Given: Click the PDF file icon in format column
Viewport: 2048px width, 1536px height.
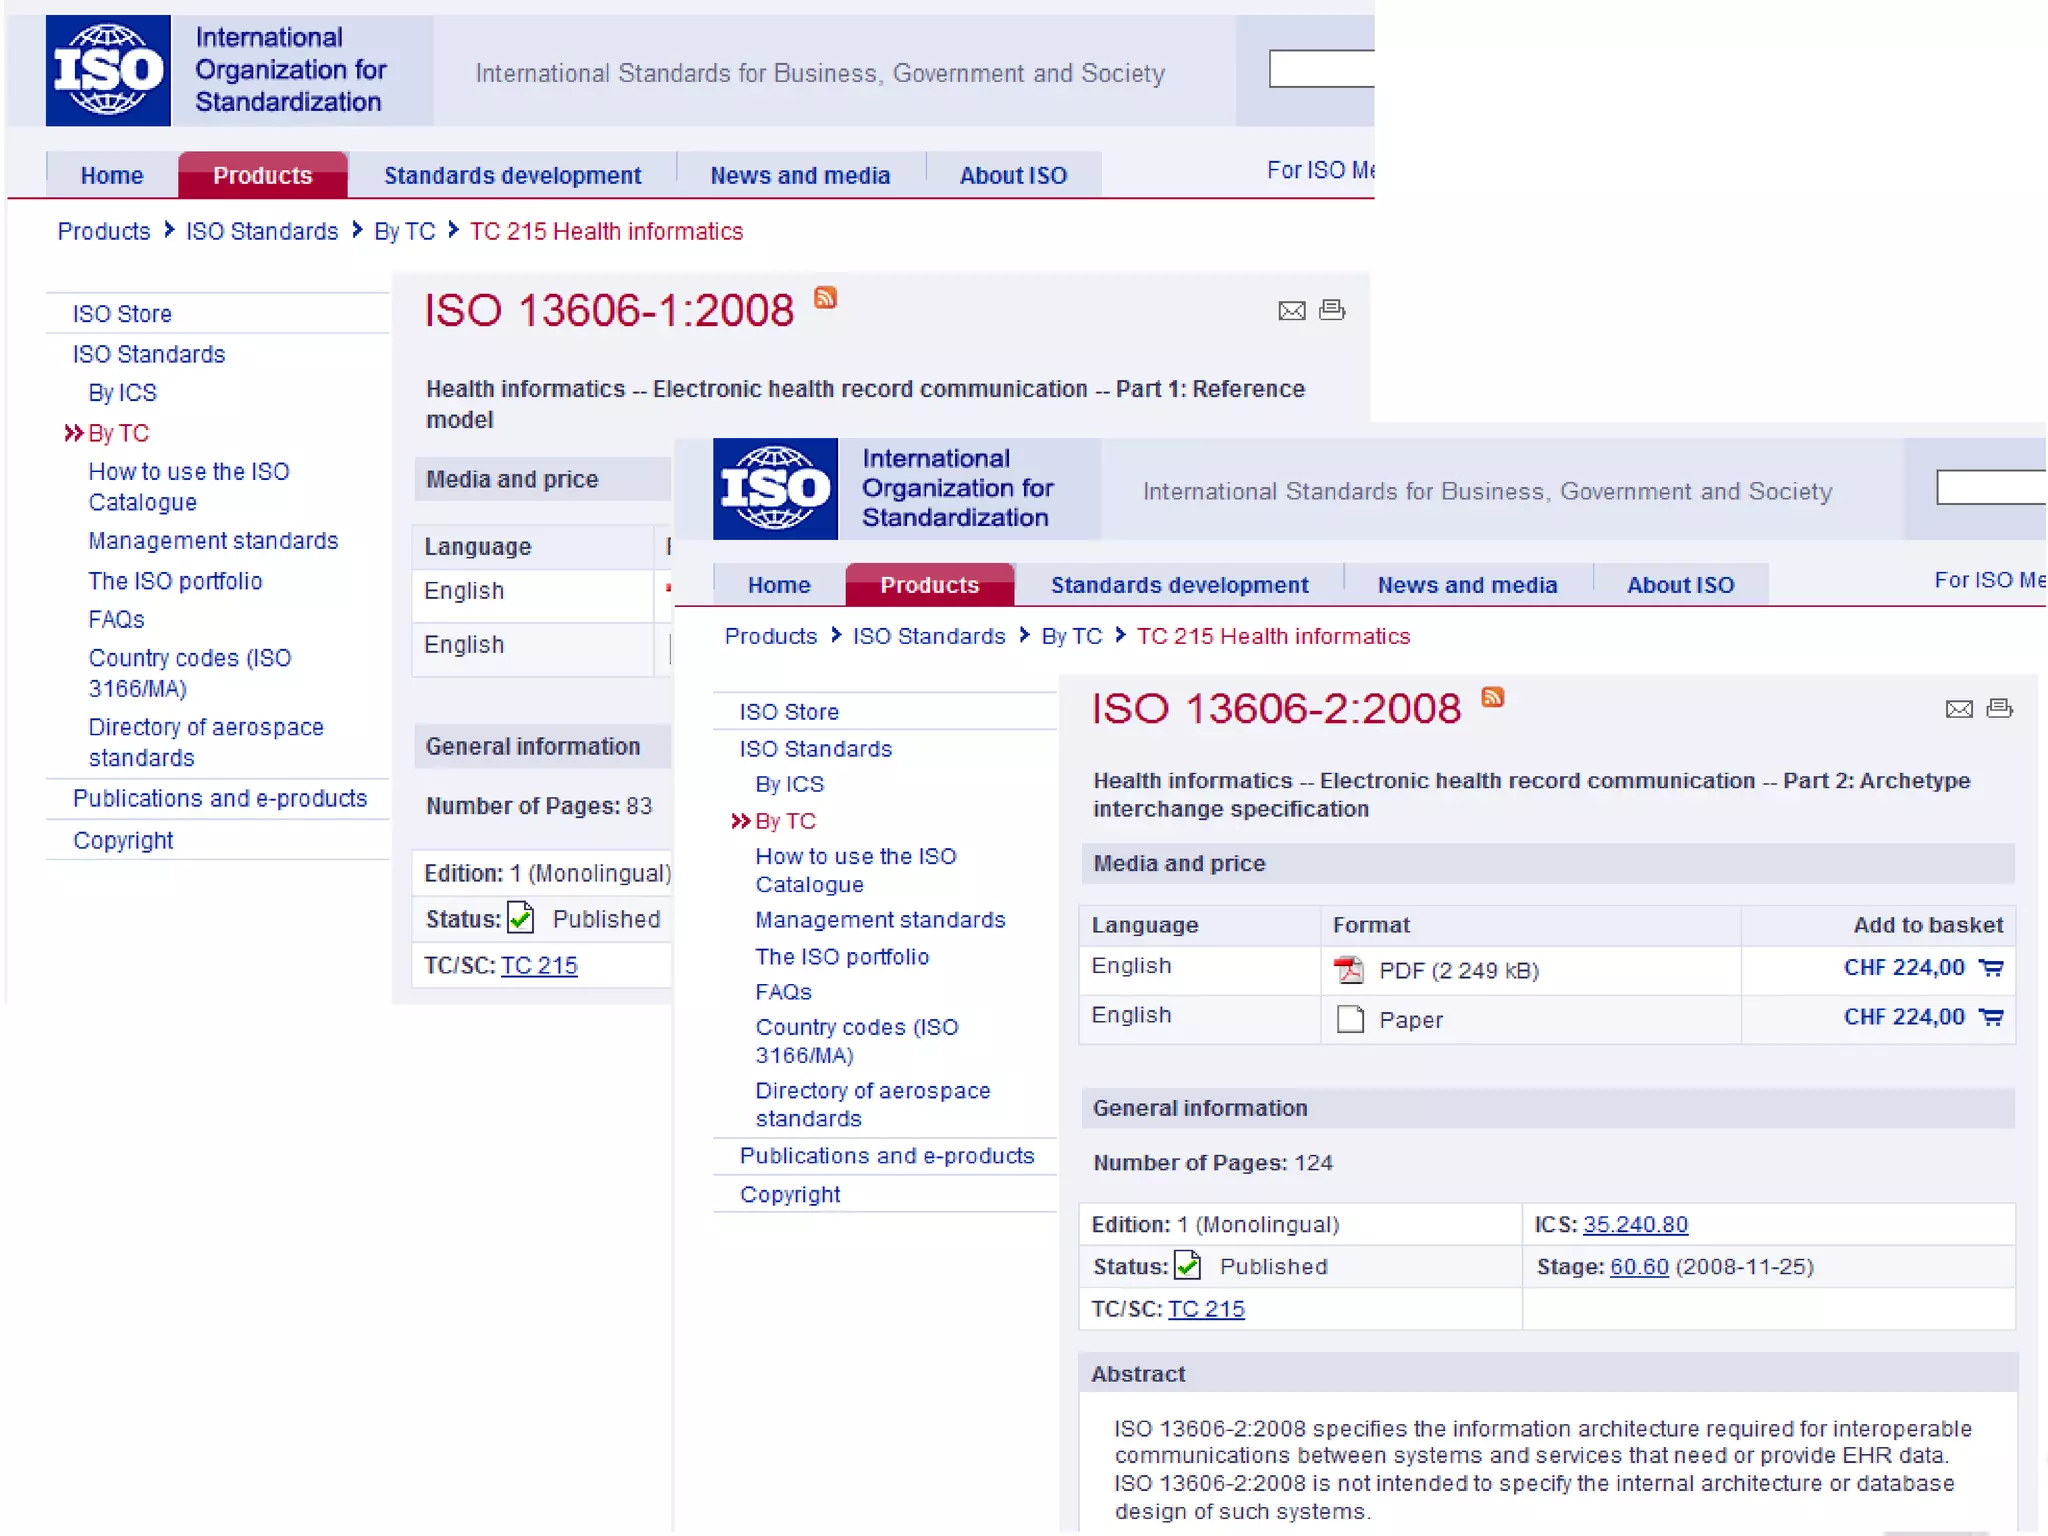Looking at the screenshot, I should [1349, 970].
